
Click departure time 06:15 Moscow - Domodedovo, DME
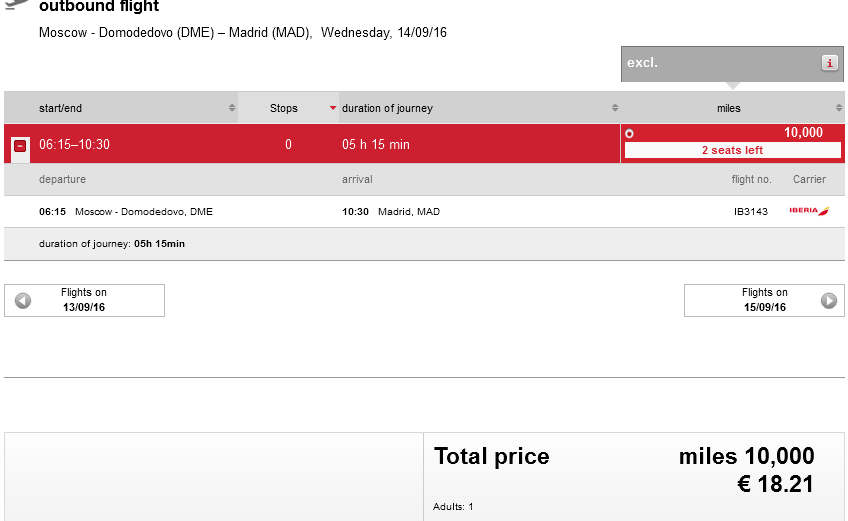coord(126,212)
